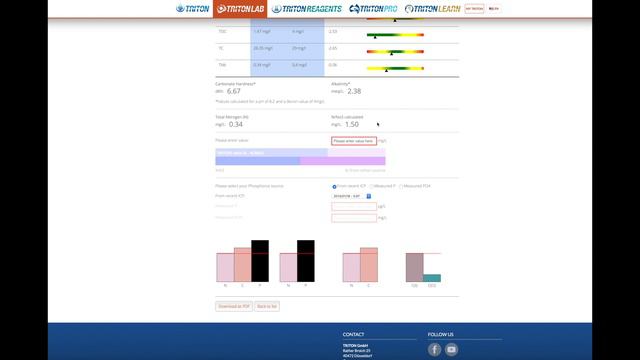The height and width of the screenshot is (360, 640).
Task: Switch to the Triton Pro tab
Action: point(373,9)
